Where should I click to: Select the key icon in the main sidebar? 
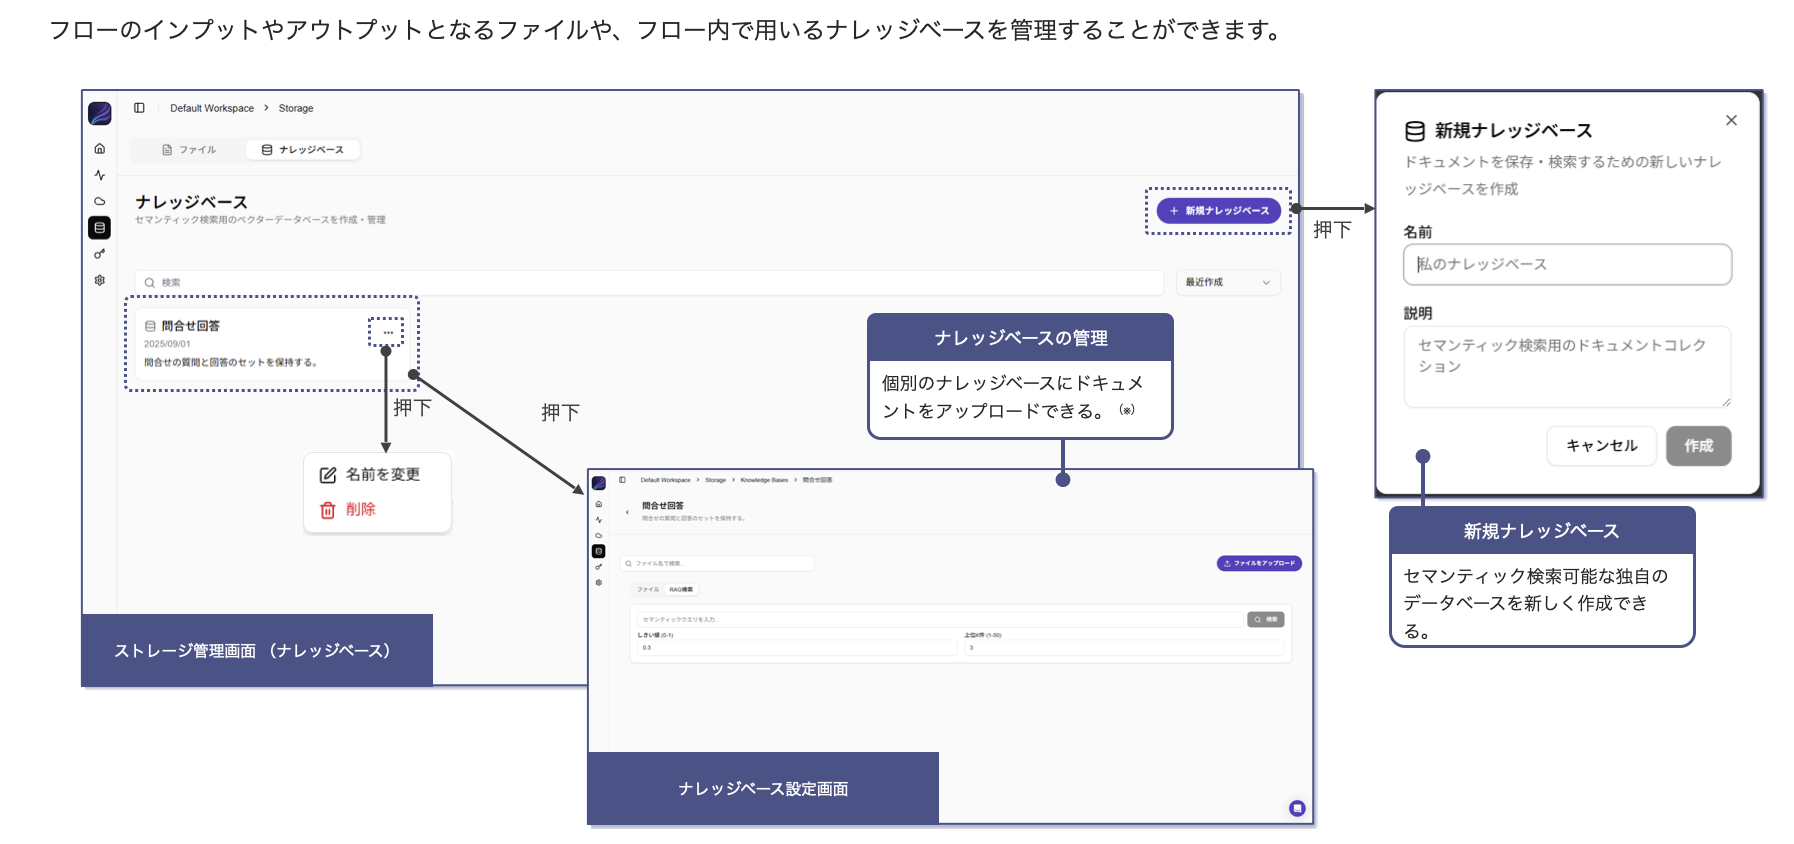[100, 254]
